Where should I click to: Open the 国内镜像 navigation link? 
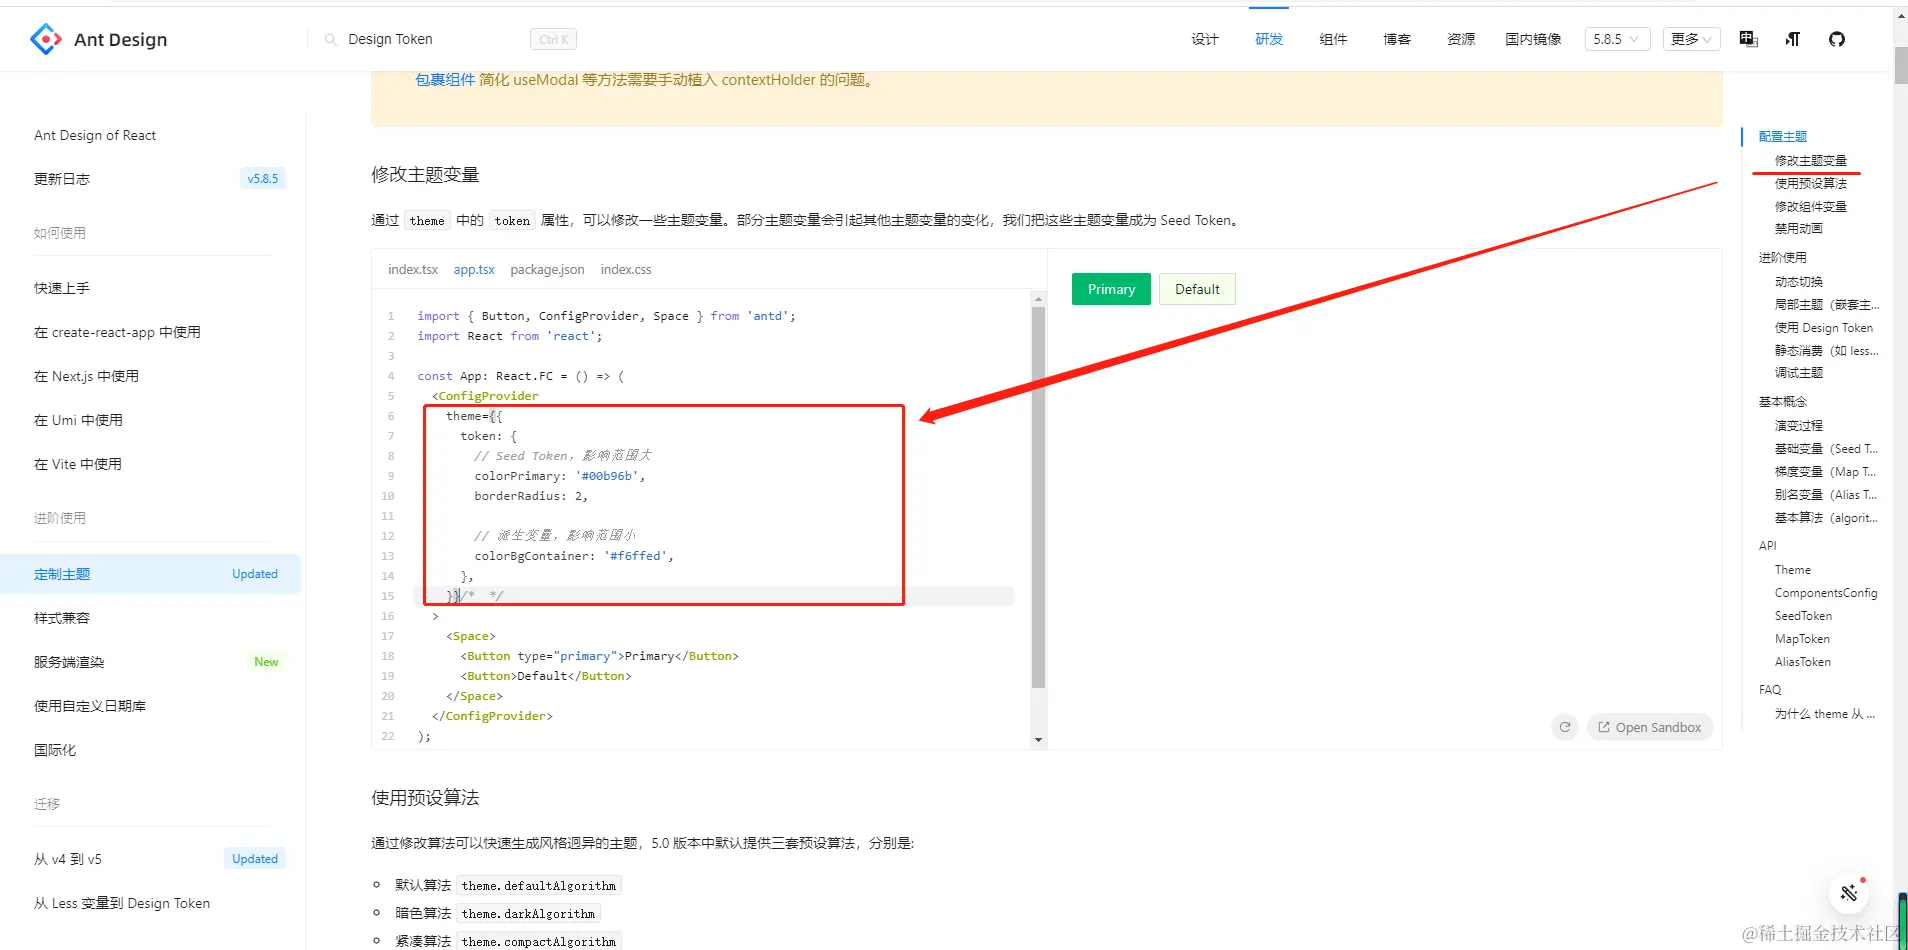[x=1533, y=39]
